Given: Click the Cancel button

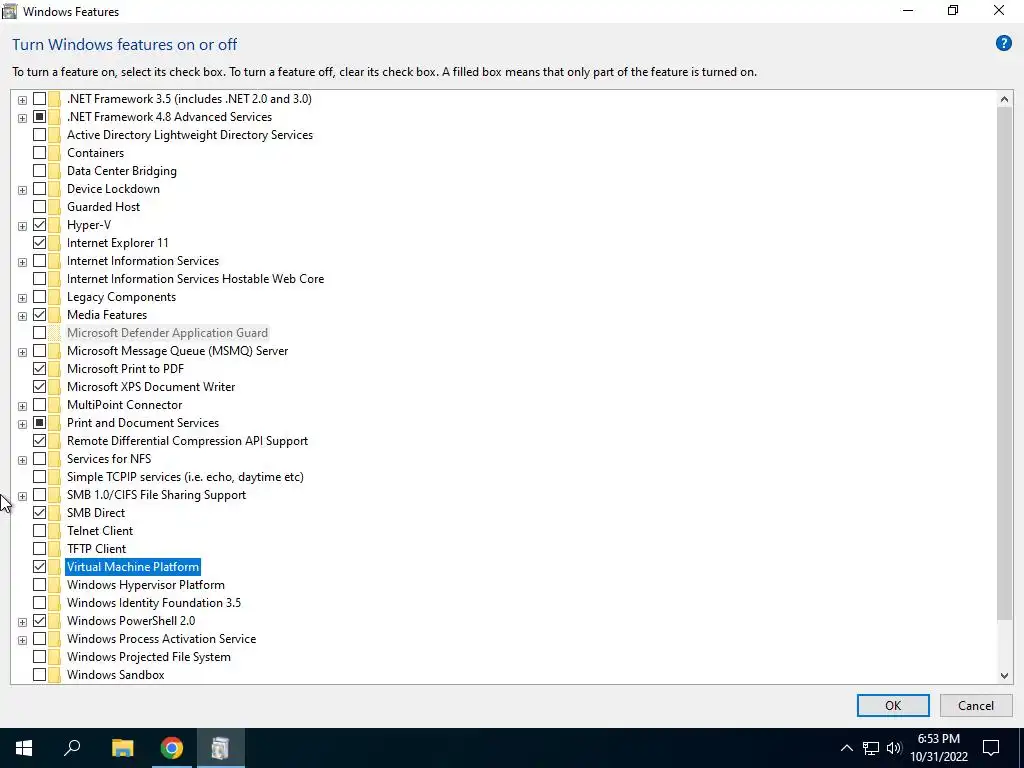Looking at the screenshot, I should click(976, 705).
